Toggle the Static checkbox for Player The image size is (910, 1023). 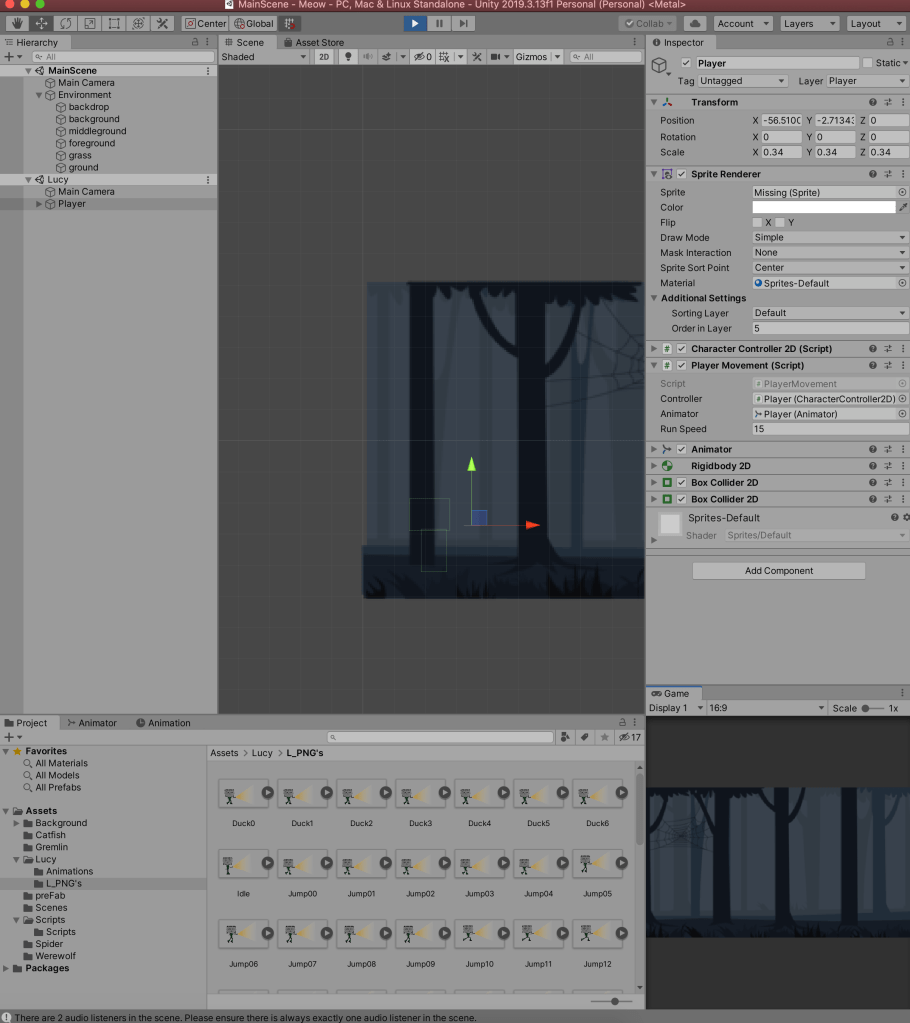[x=868, y=63]
